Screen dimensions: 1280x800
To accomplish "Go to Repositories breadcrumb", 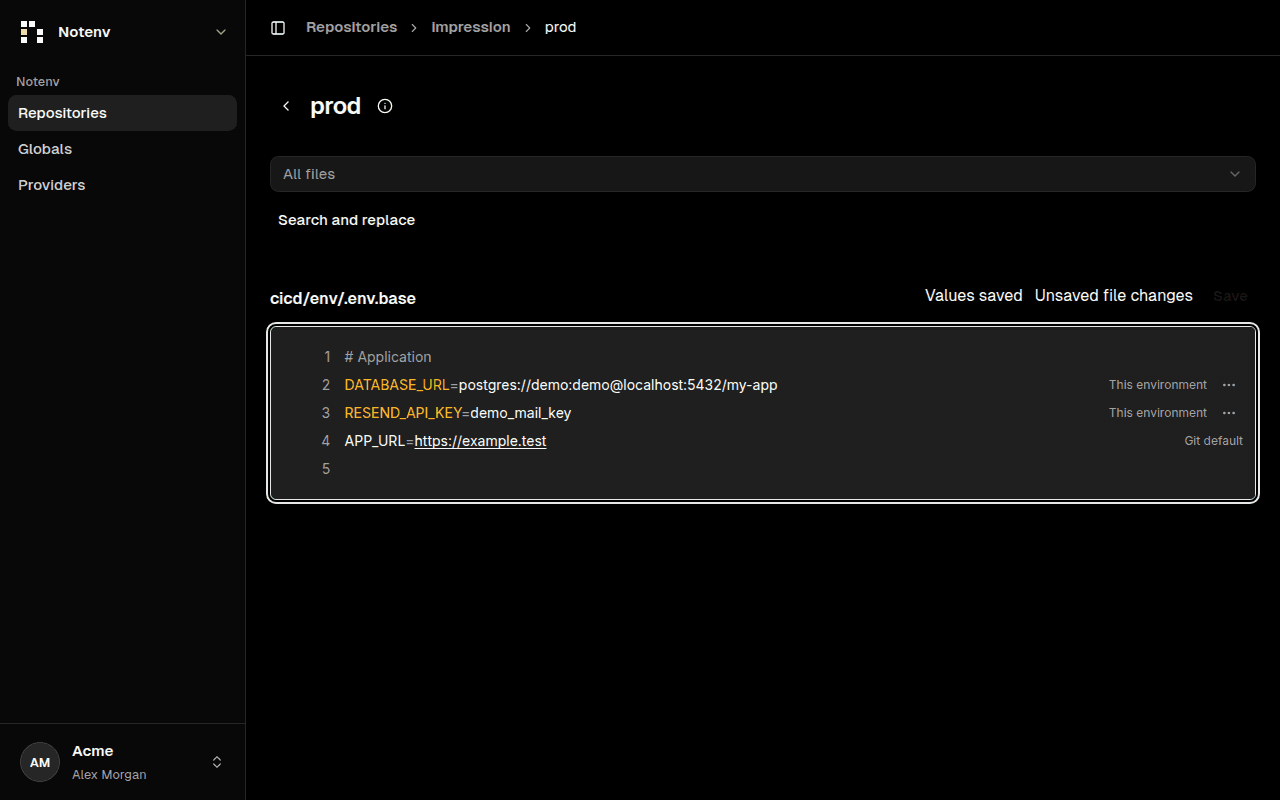I will 351,27.
